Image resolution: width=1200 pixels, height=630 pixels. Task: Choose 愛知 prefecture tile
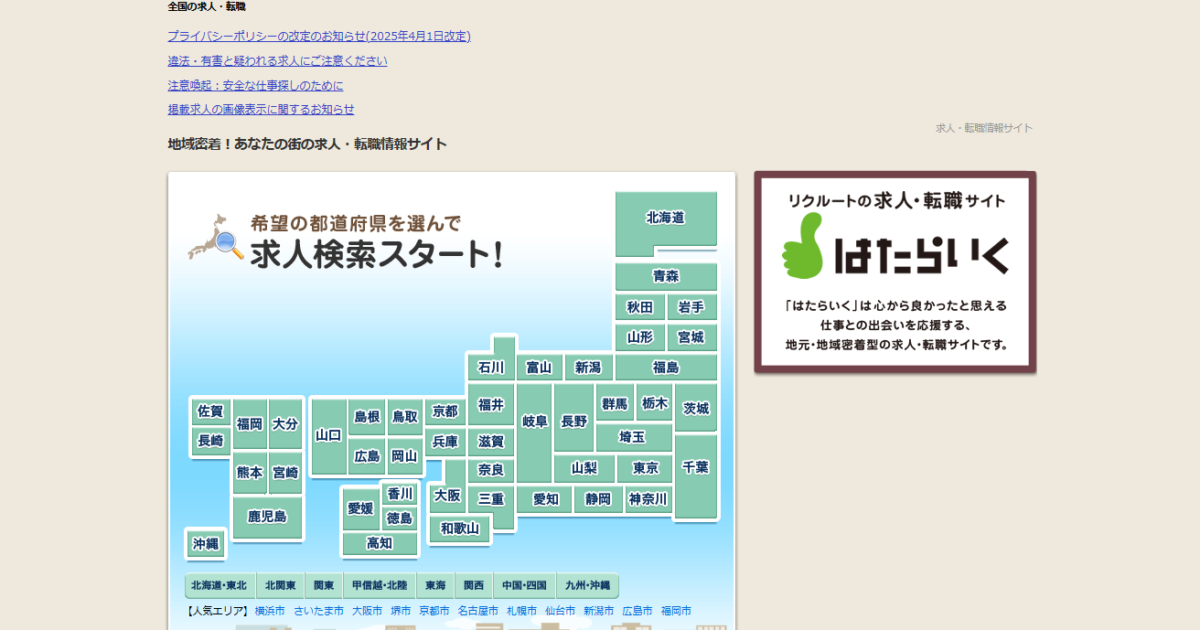click(545, 499)
